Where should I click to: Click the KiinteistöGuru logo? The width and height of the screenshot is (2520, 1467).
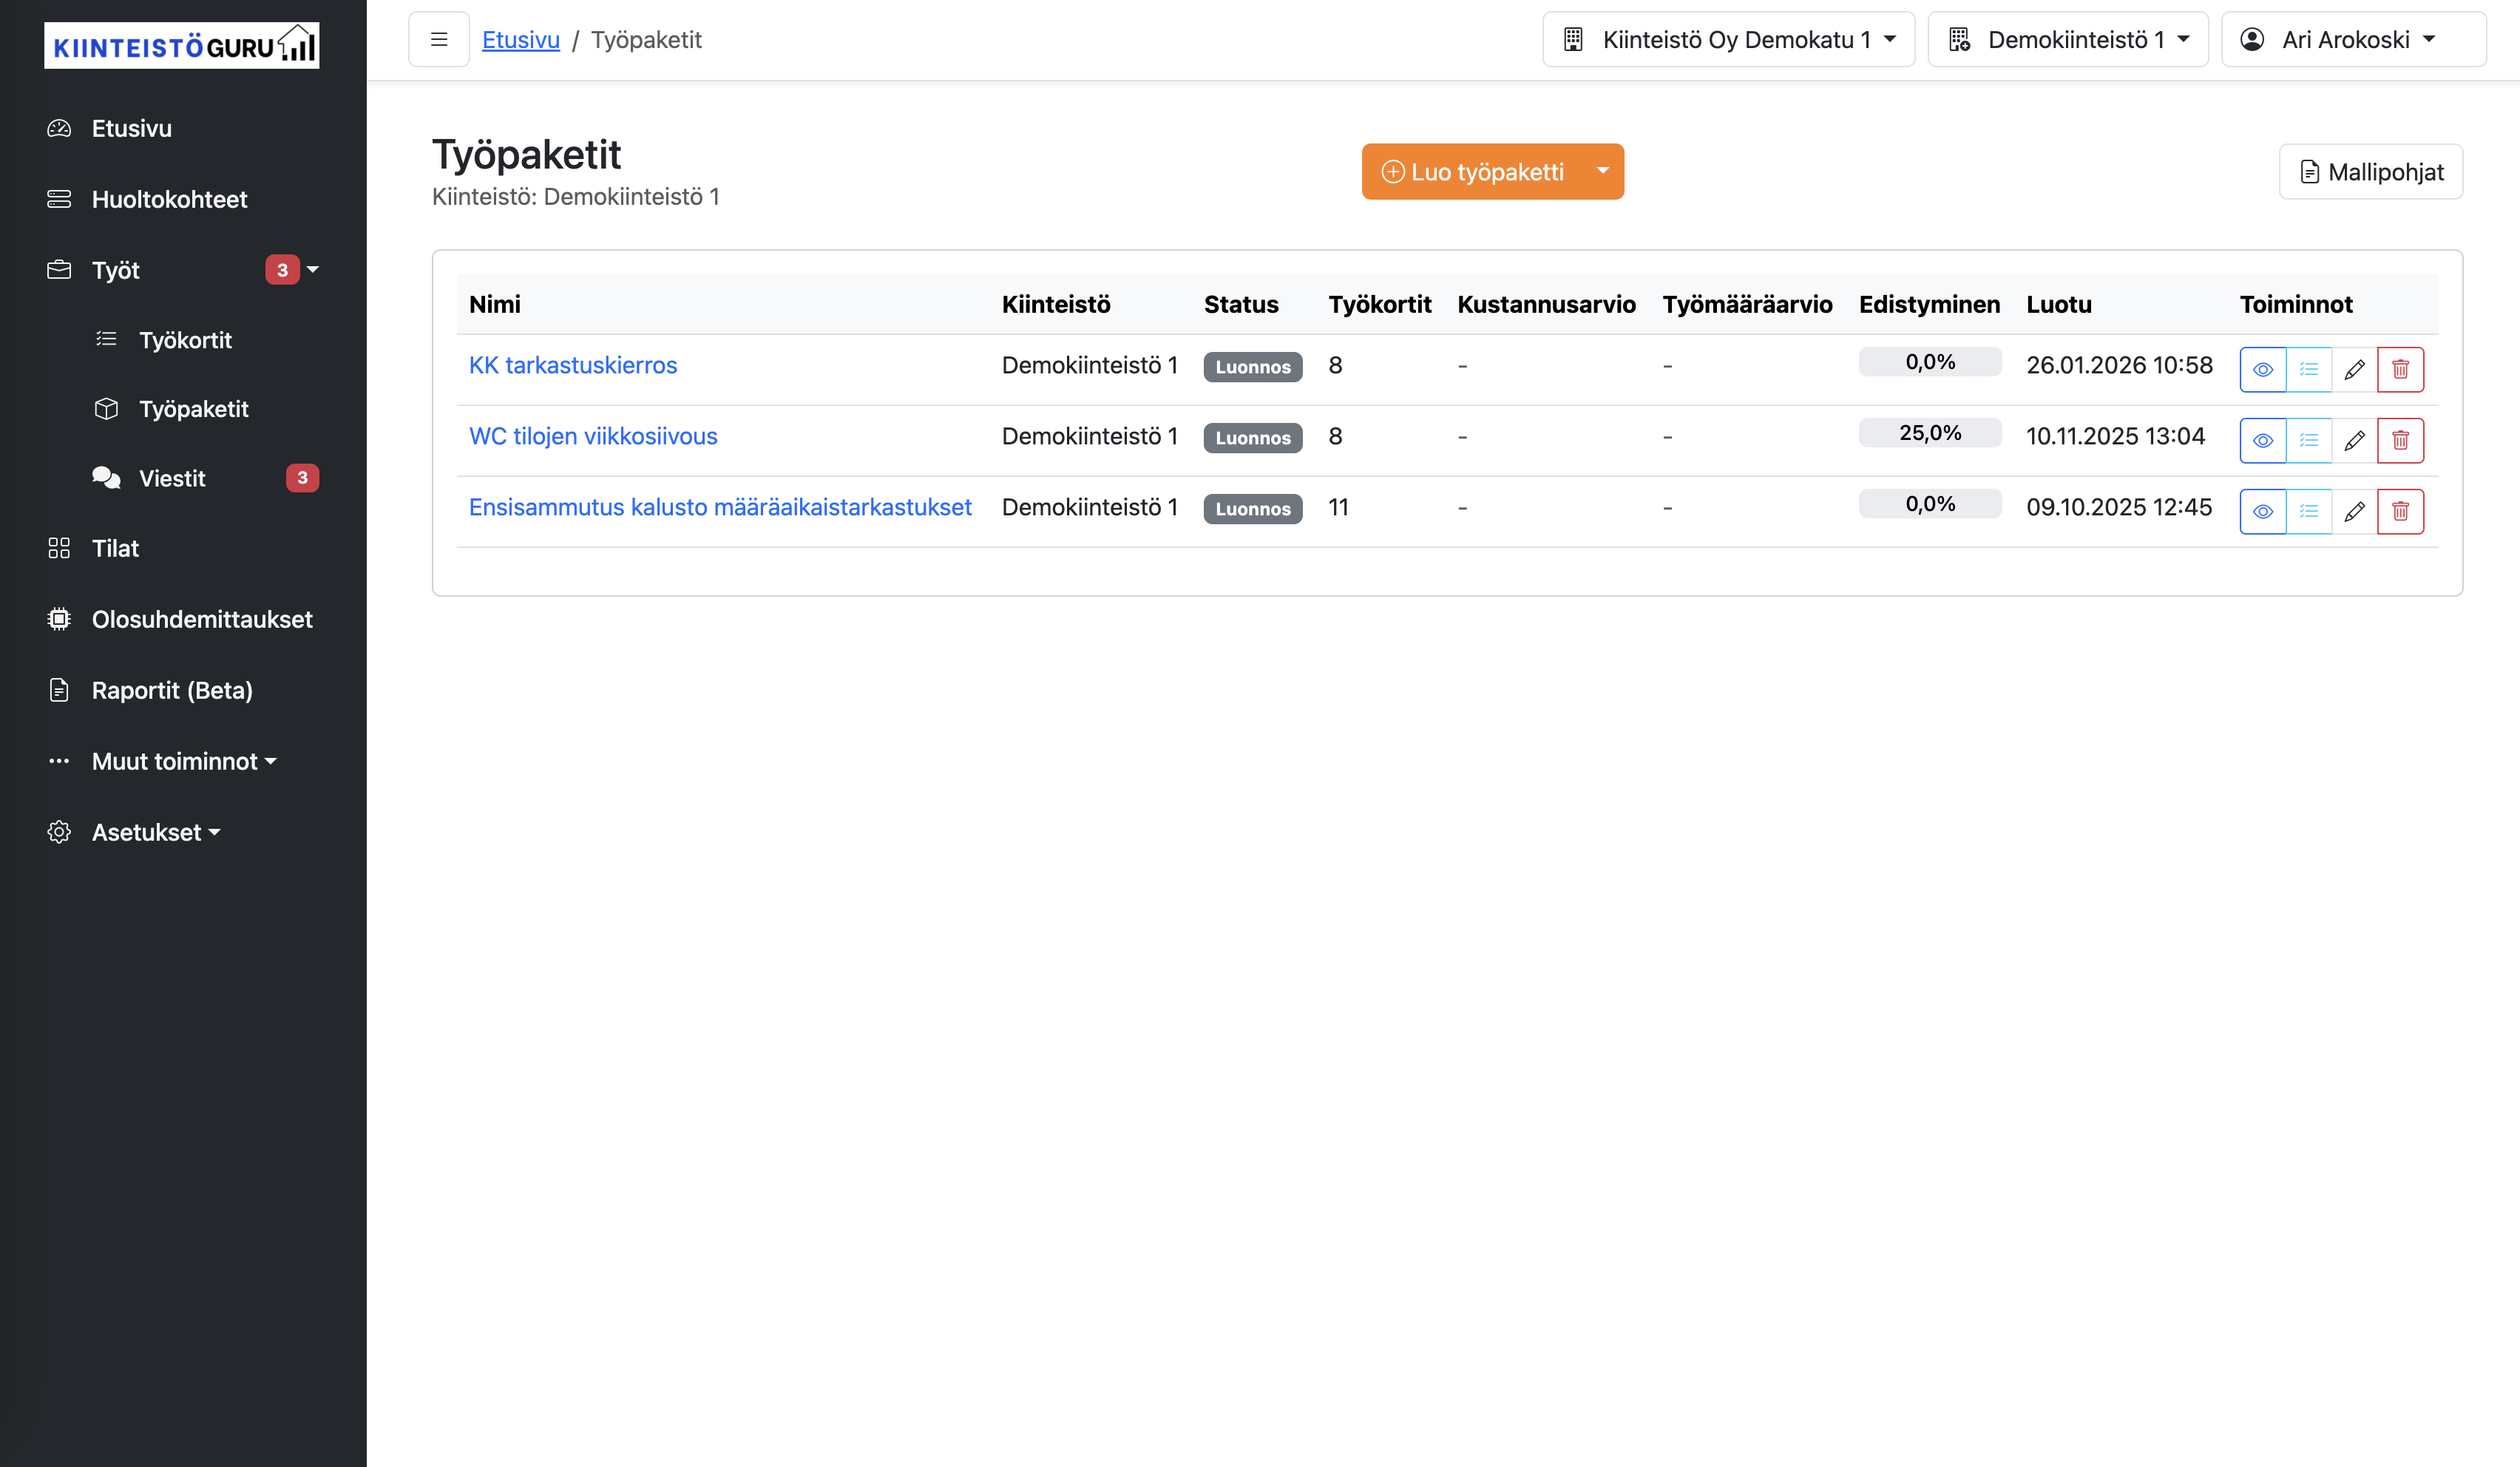coord(181,46)
